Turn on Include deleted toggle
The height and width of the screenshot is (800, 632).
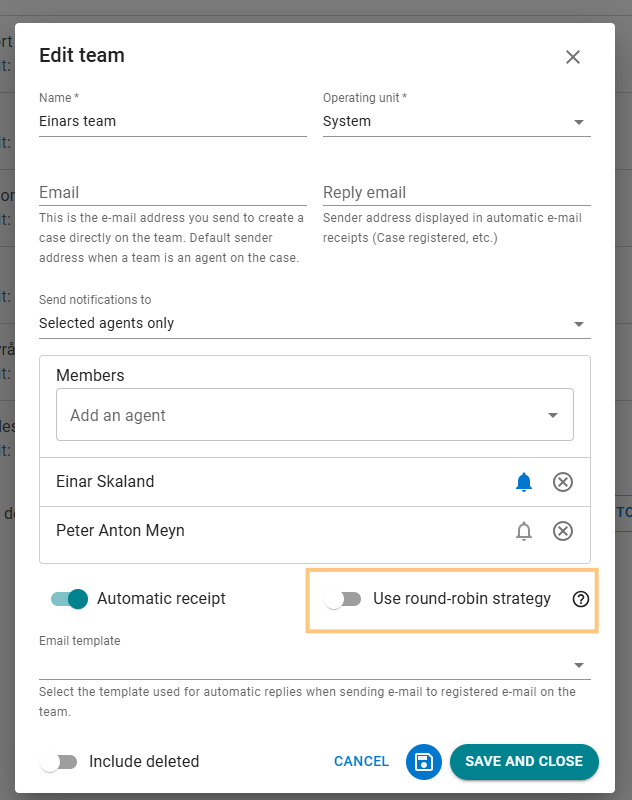click(59, 762)
